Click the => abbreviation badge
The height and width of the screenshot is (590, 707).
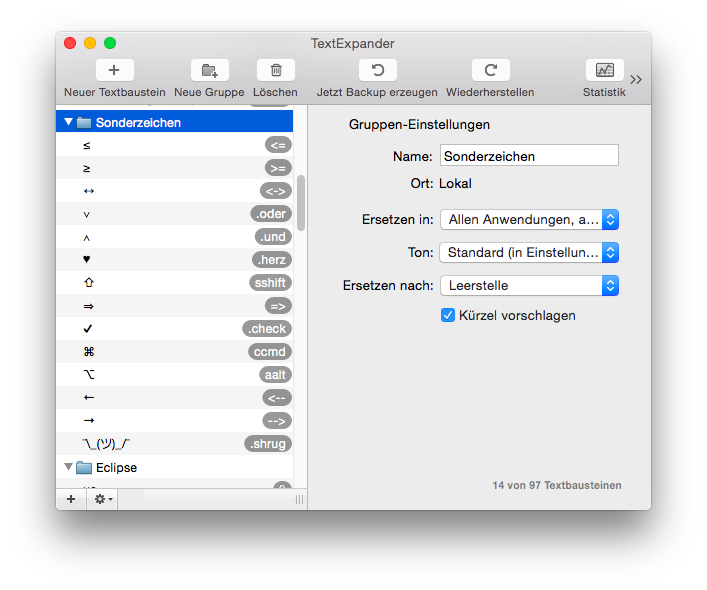pyautogui.click(x=278, y=306)
